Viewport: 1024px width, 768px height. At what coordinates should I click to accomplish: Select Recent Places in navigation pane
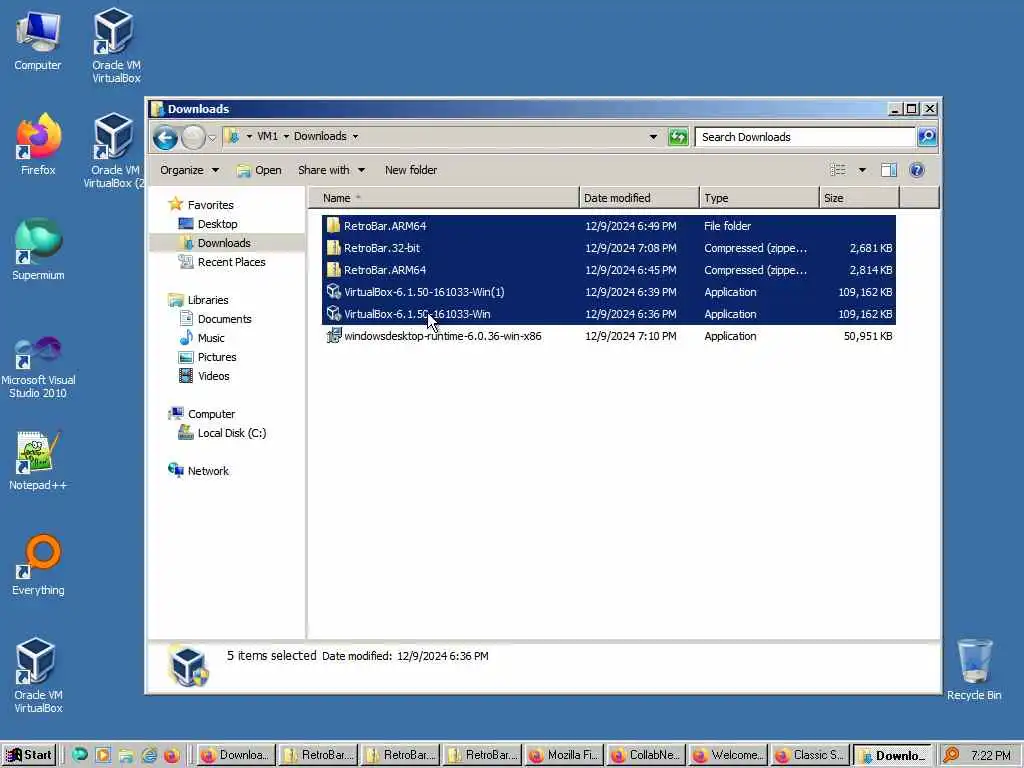[231, 262]
